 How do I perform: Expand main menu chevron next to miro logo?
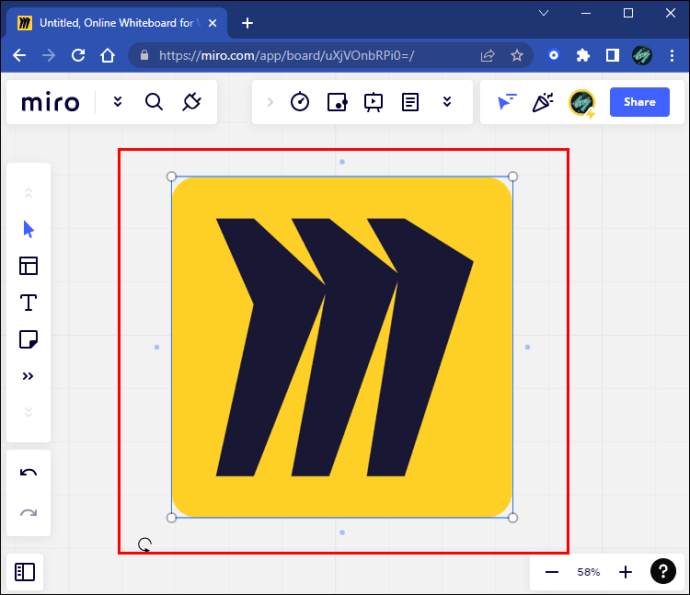117,102
